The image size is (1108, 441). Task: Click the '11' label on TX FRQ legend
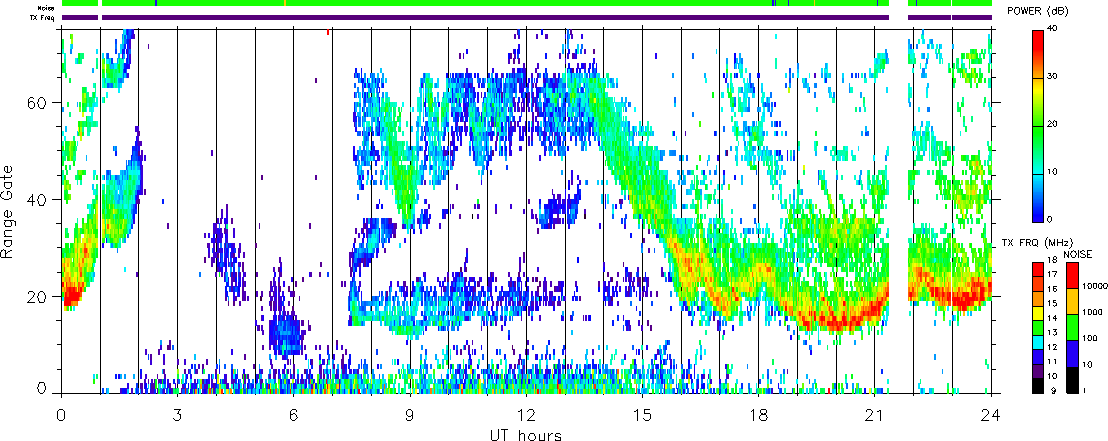[x=1052, y=361]
